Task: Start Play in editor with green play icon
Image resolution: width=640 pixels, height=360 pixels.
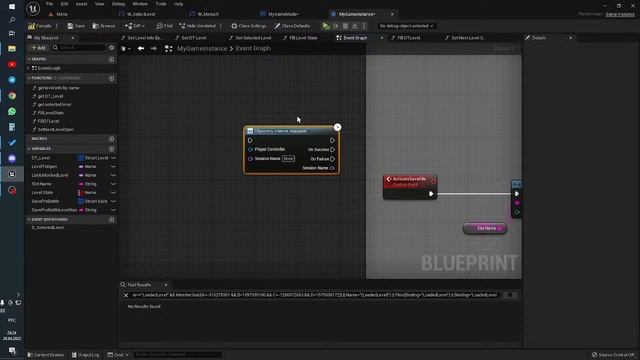Action: tap(326, 26)
